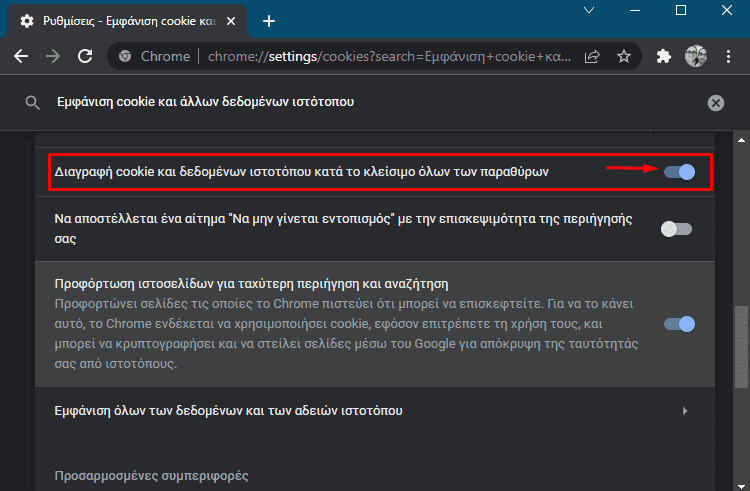Clear the settings search with X

tap(716, 103)
